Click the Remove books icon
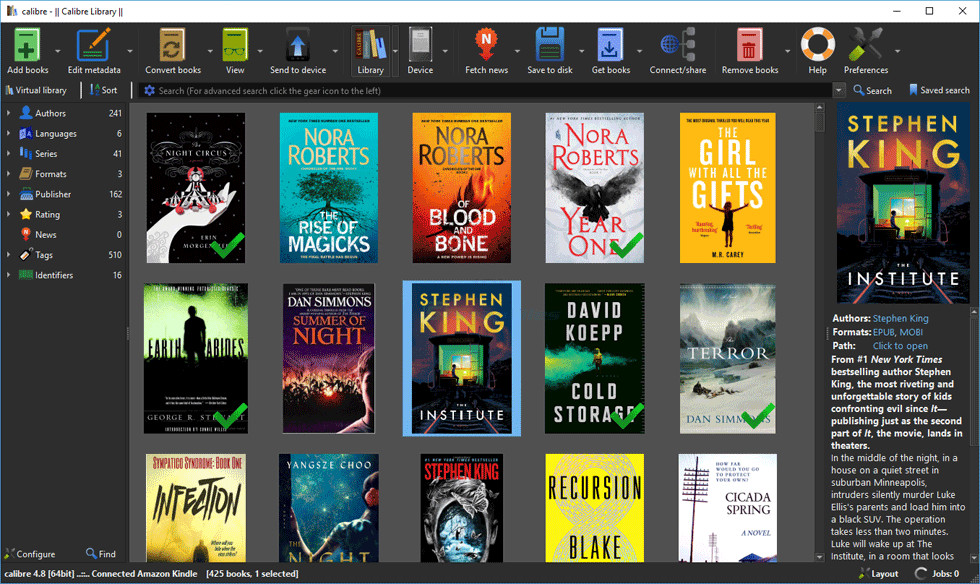 (x=749, y=45)
